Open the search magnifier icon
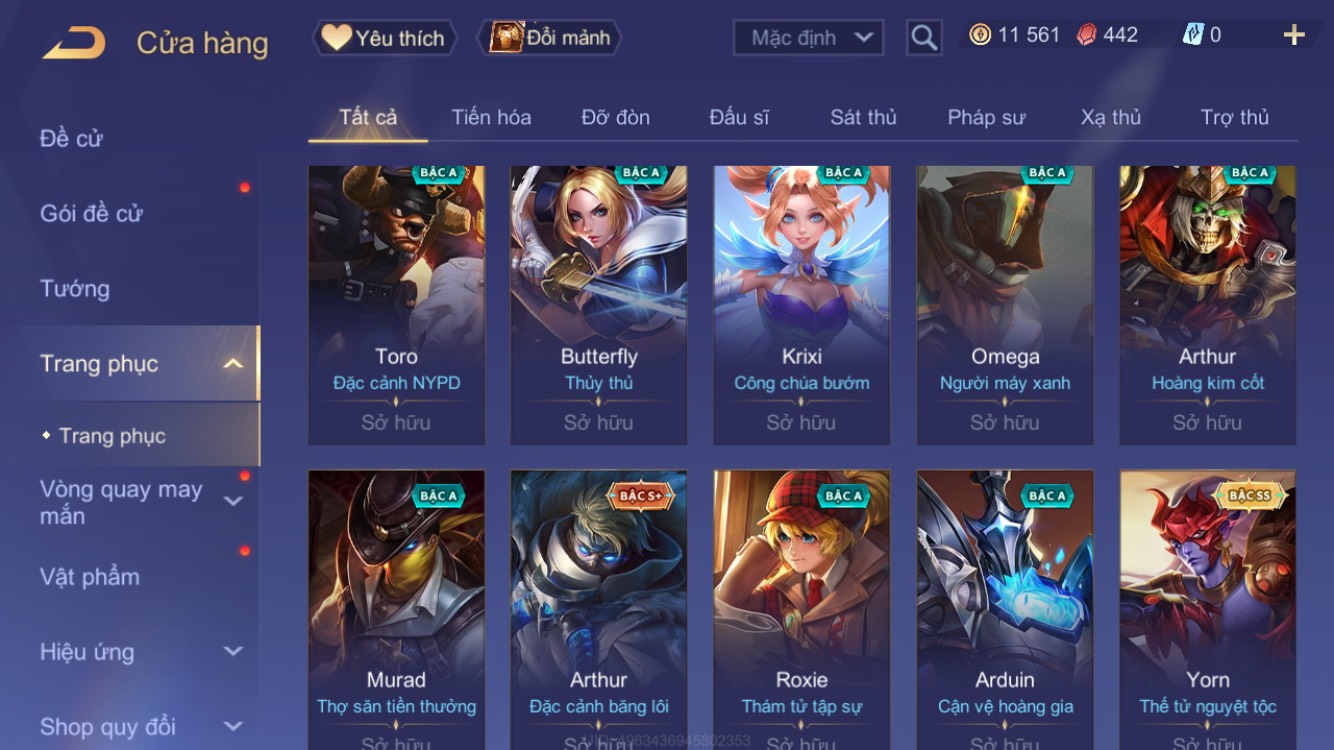 point(924,38)
